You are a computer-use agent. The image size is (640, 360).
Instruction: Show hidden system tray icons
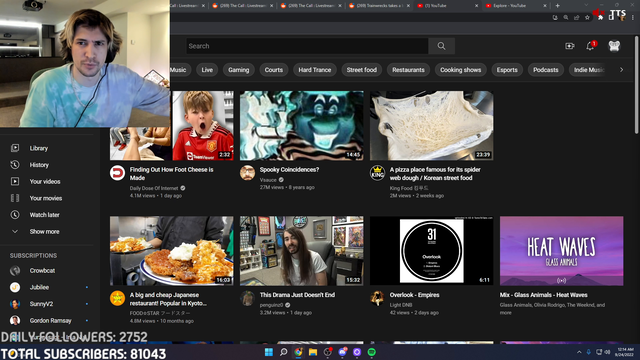579,352
